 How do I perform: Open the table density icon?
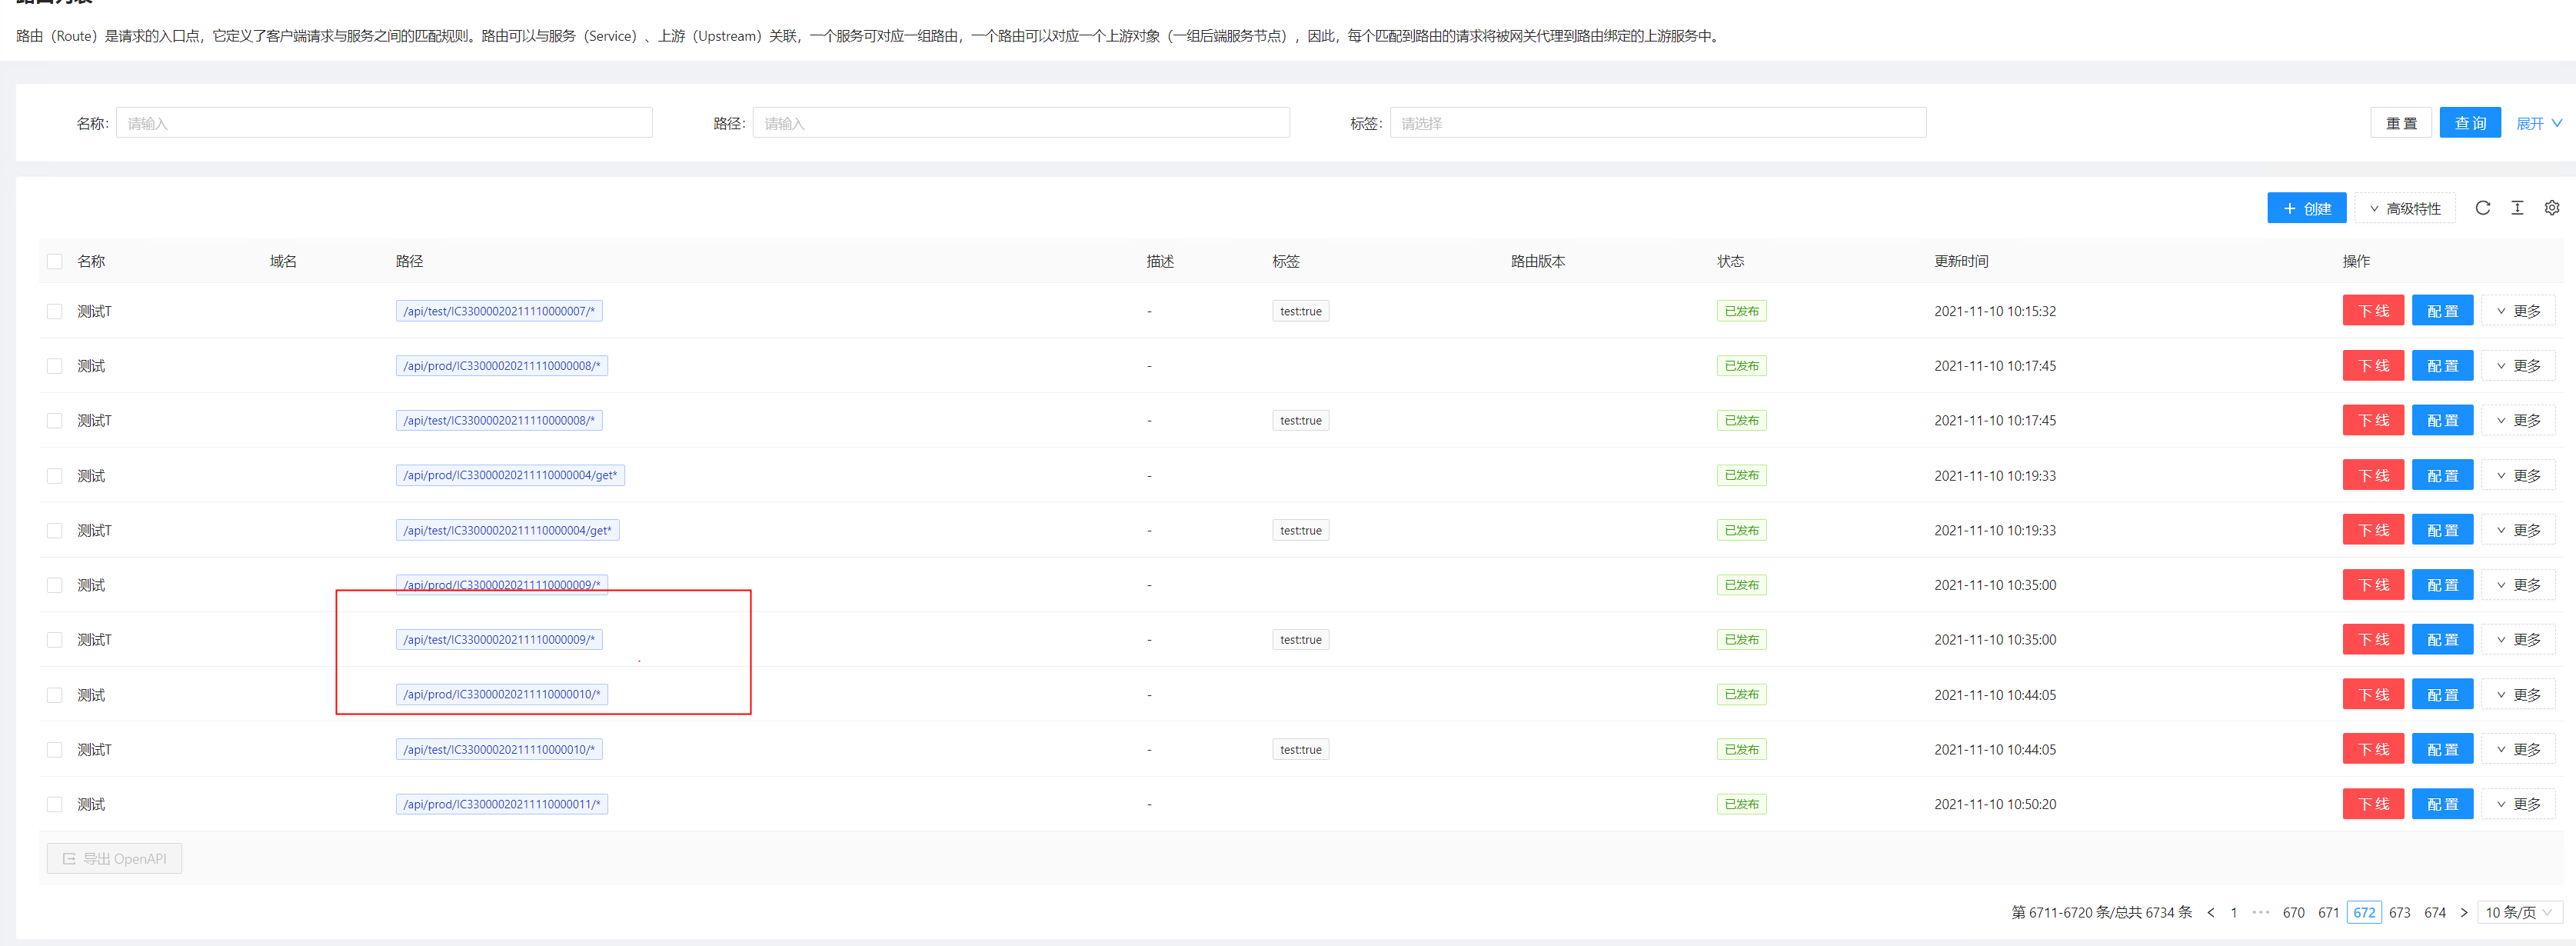[2517, 208]
